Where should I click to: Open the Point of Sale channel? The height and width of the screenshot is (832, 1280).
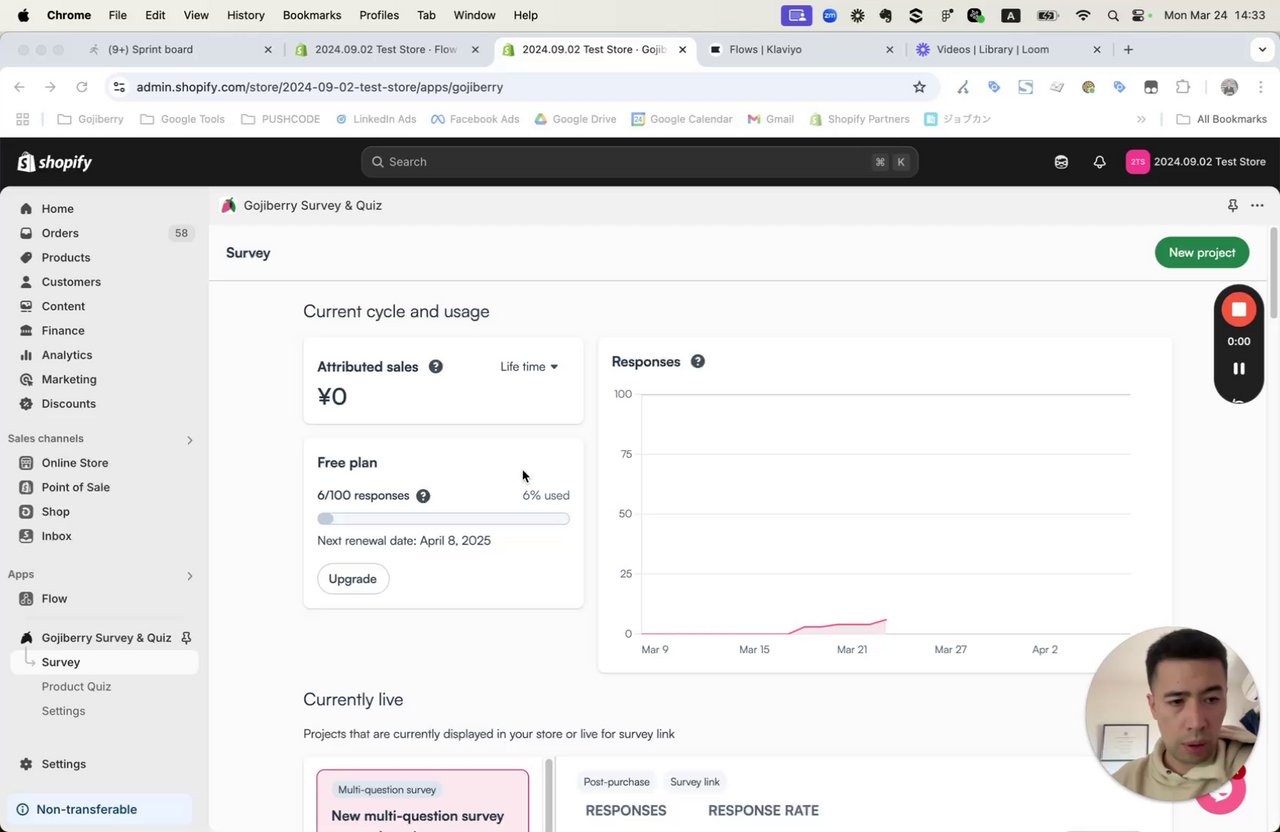coord(76,487)
